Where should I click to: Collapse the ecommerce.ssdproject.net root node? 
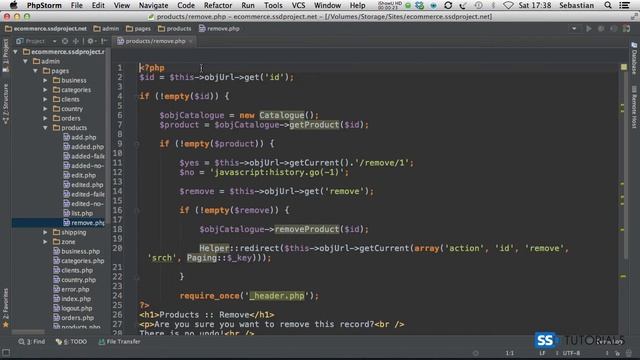click(x=16, y=52)
